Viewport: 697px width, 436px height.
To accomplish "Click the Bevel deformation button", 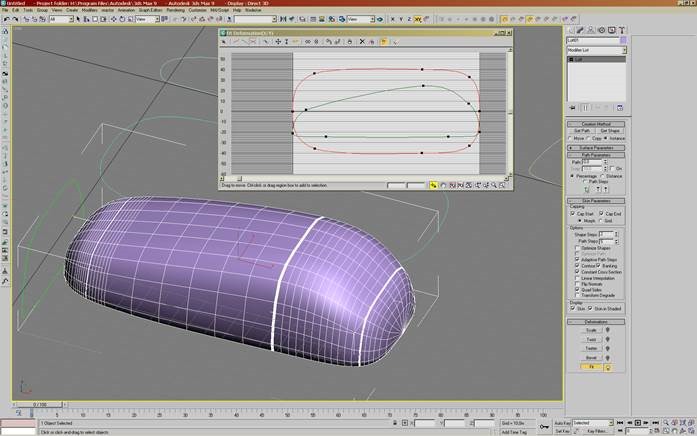I will 589,358.
